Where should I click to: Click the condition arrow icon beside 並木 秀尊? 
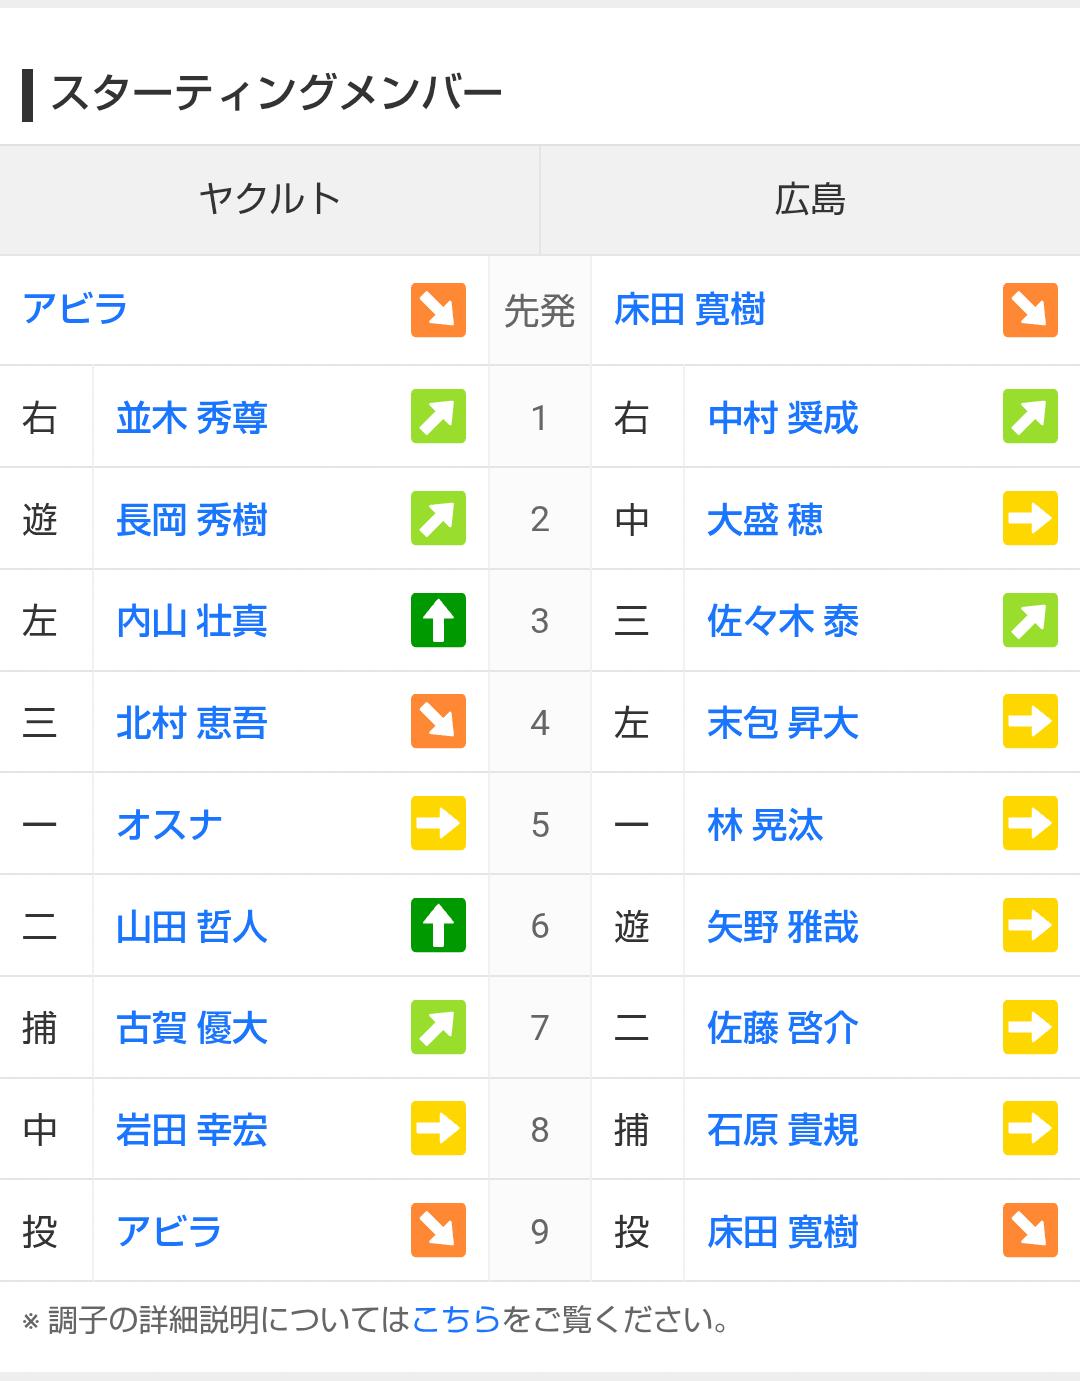point(438,417)
